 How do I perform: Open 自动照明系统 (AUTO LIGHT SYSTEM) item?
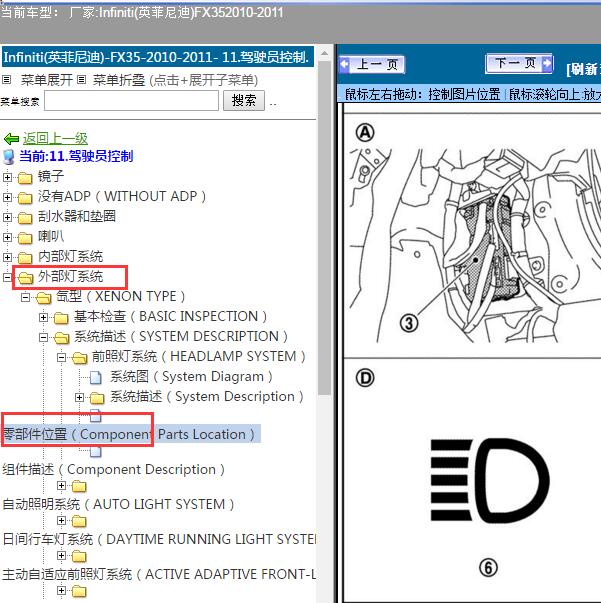[x=118, y=504]
